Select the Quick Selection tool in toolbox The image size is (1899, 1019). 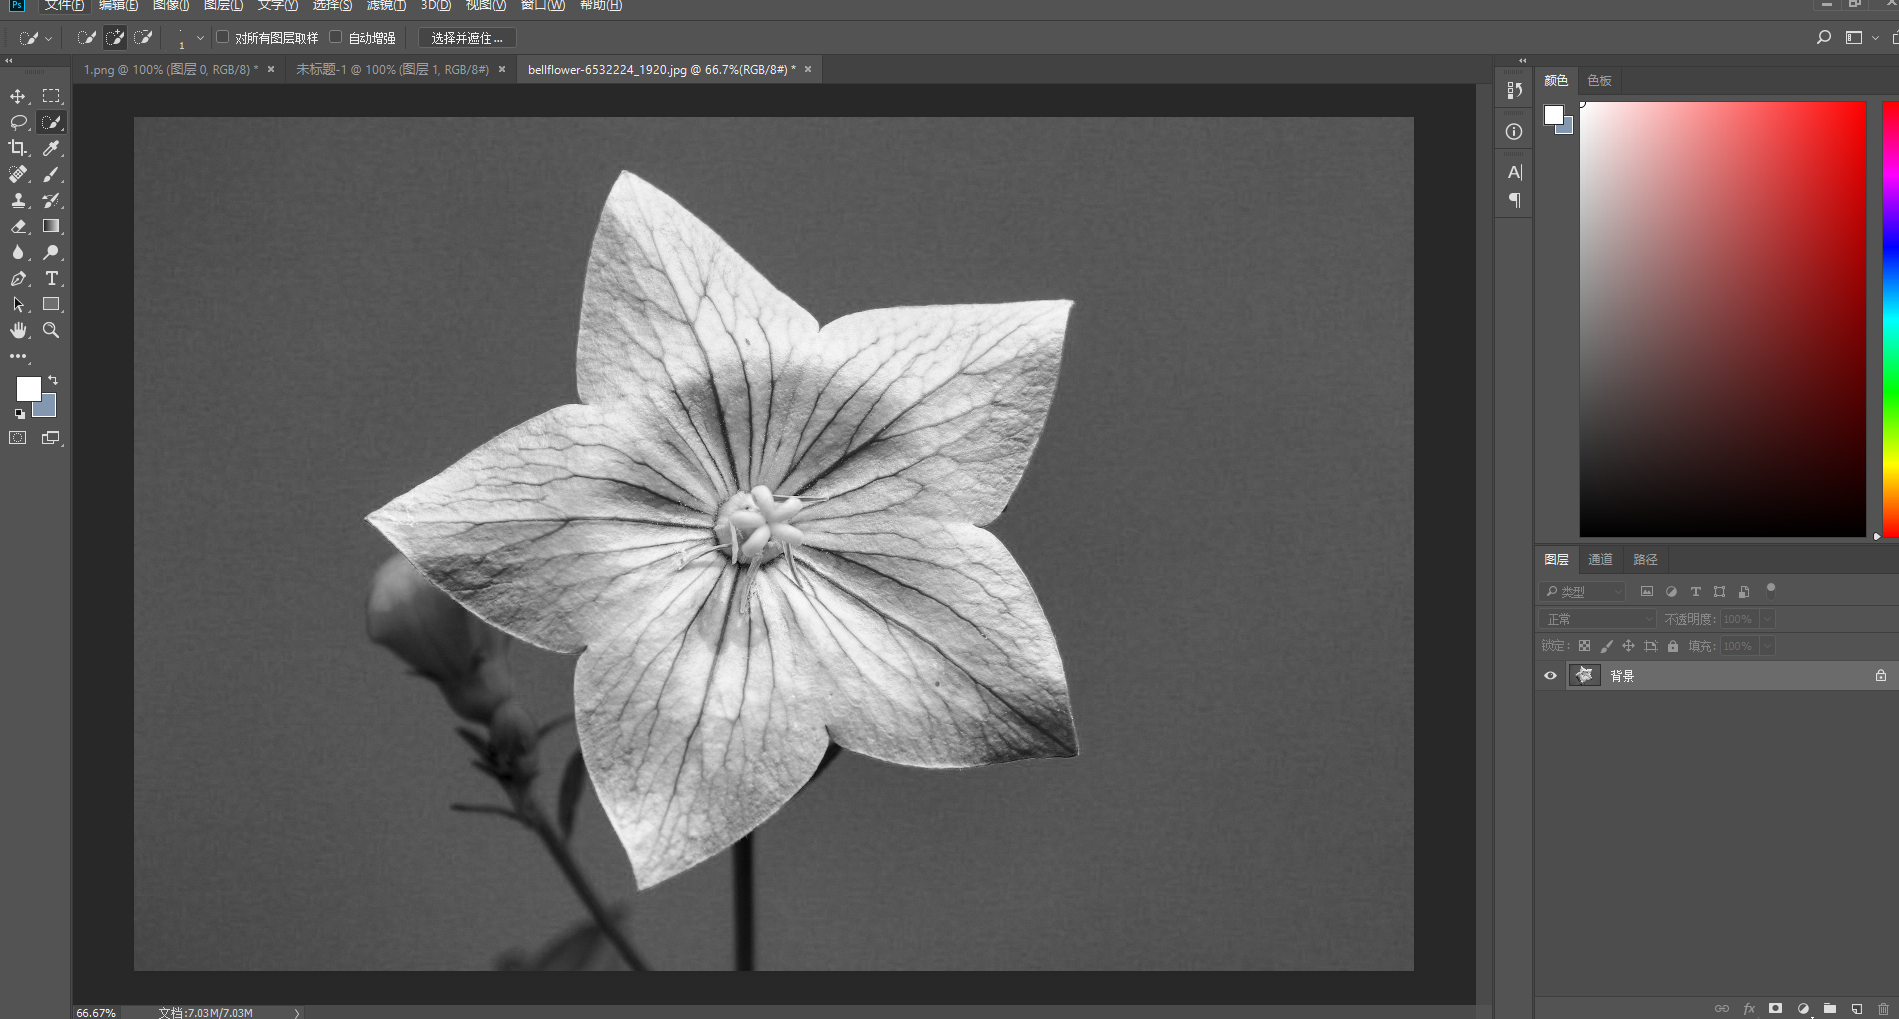(51, 122)
